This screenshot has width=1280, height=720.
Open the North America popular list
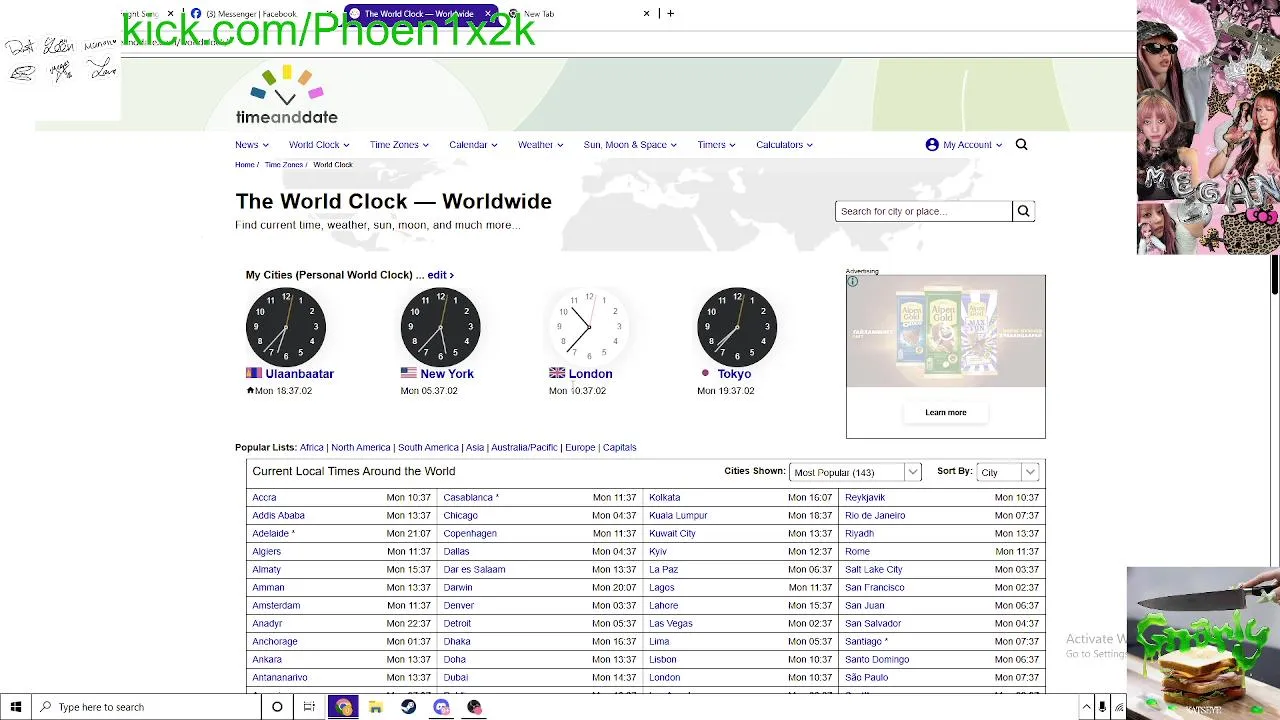tap(361, 447)
